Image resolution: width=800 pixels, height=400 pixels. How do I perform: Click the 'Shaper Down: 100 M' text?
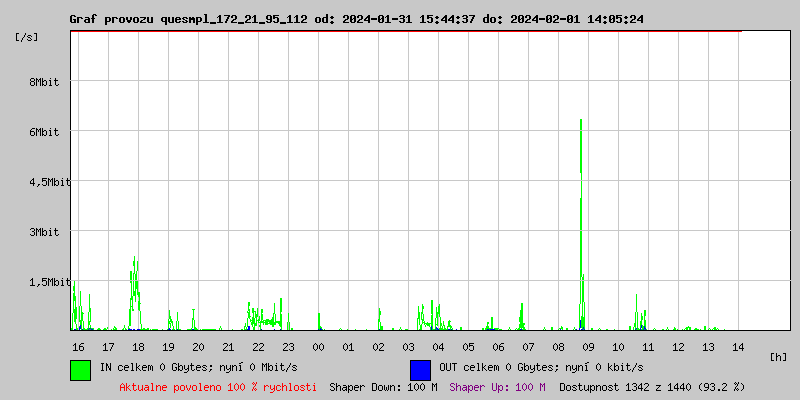[383, 386]
